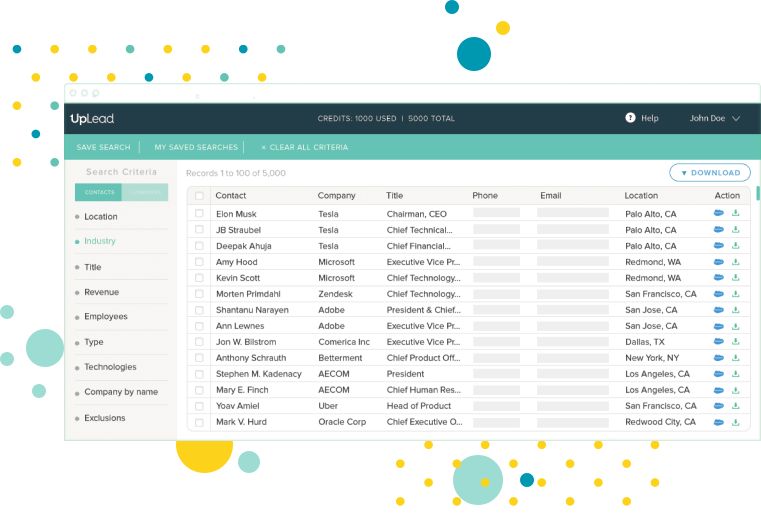Click the 'Comerica Inc' company cell
The image size is (761, 516).
click(x=344, y=342)
